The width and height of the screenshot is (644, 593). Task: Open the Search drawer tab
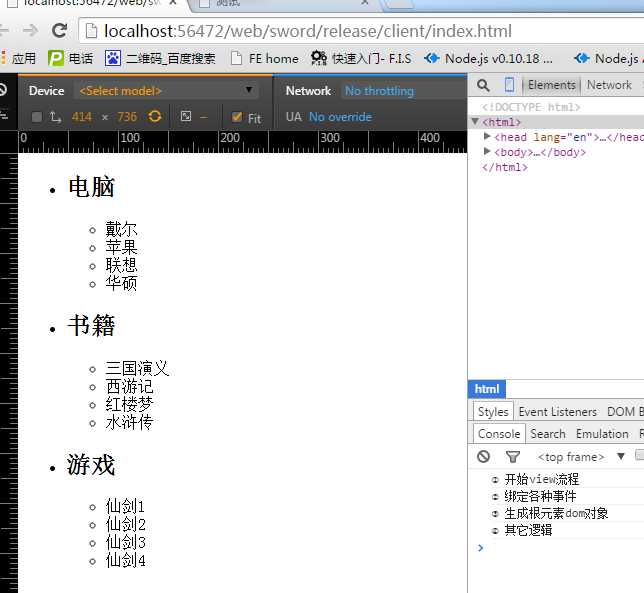click(x=547, y=434)
